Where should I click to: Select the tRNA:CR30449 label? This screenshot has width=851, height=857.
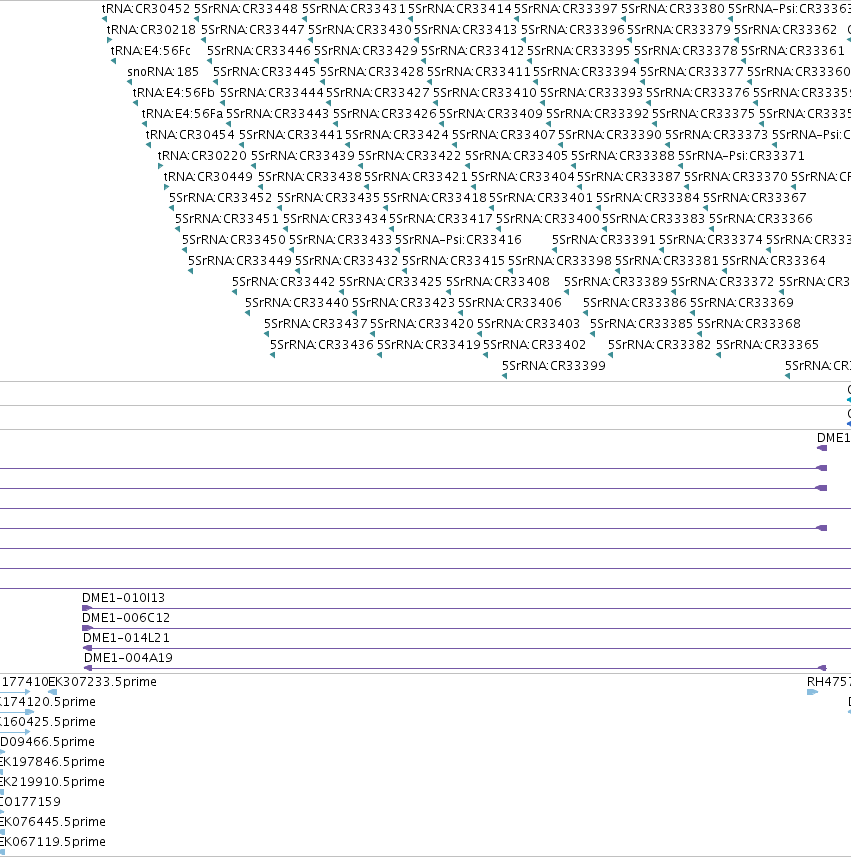pos(208,177)
